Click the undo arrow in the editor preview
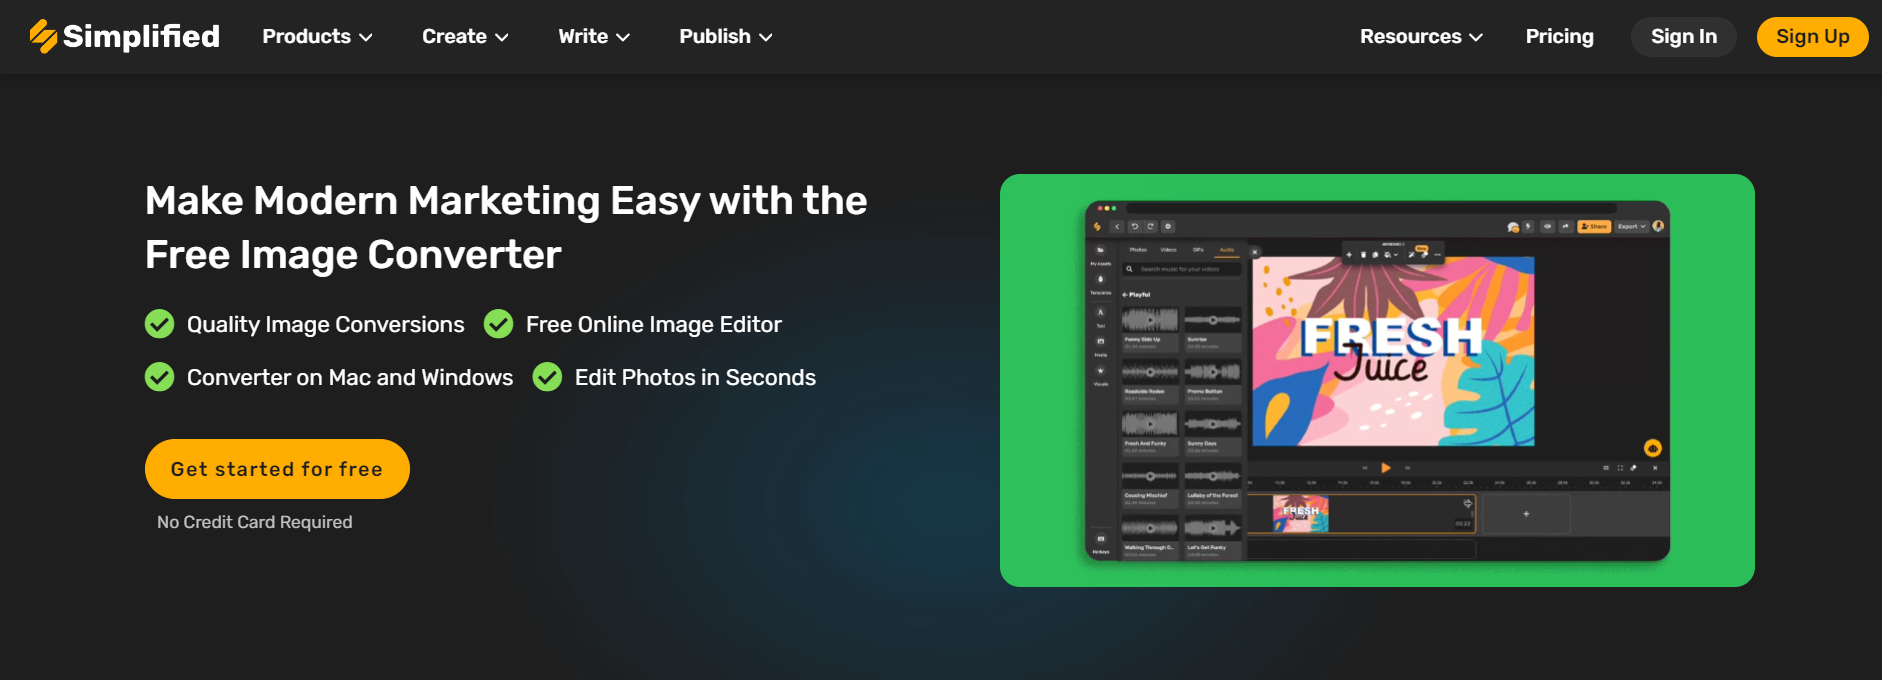This screenshot has height=680, width=1882. pyautogui.click(x=1134, y=227)
